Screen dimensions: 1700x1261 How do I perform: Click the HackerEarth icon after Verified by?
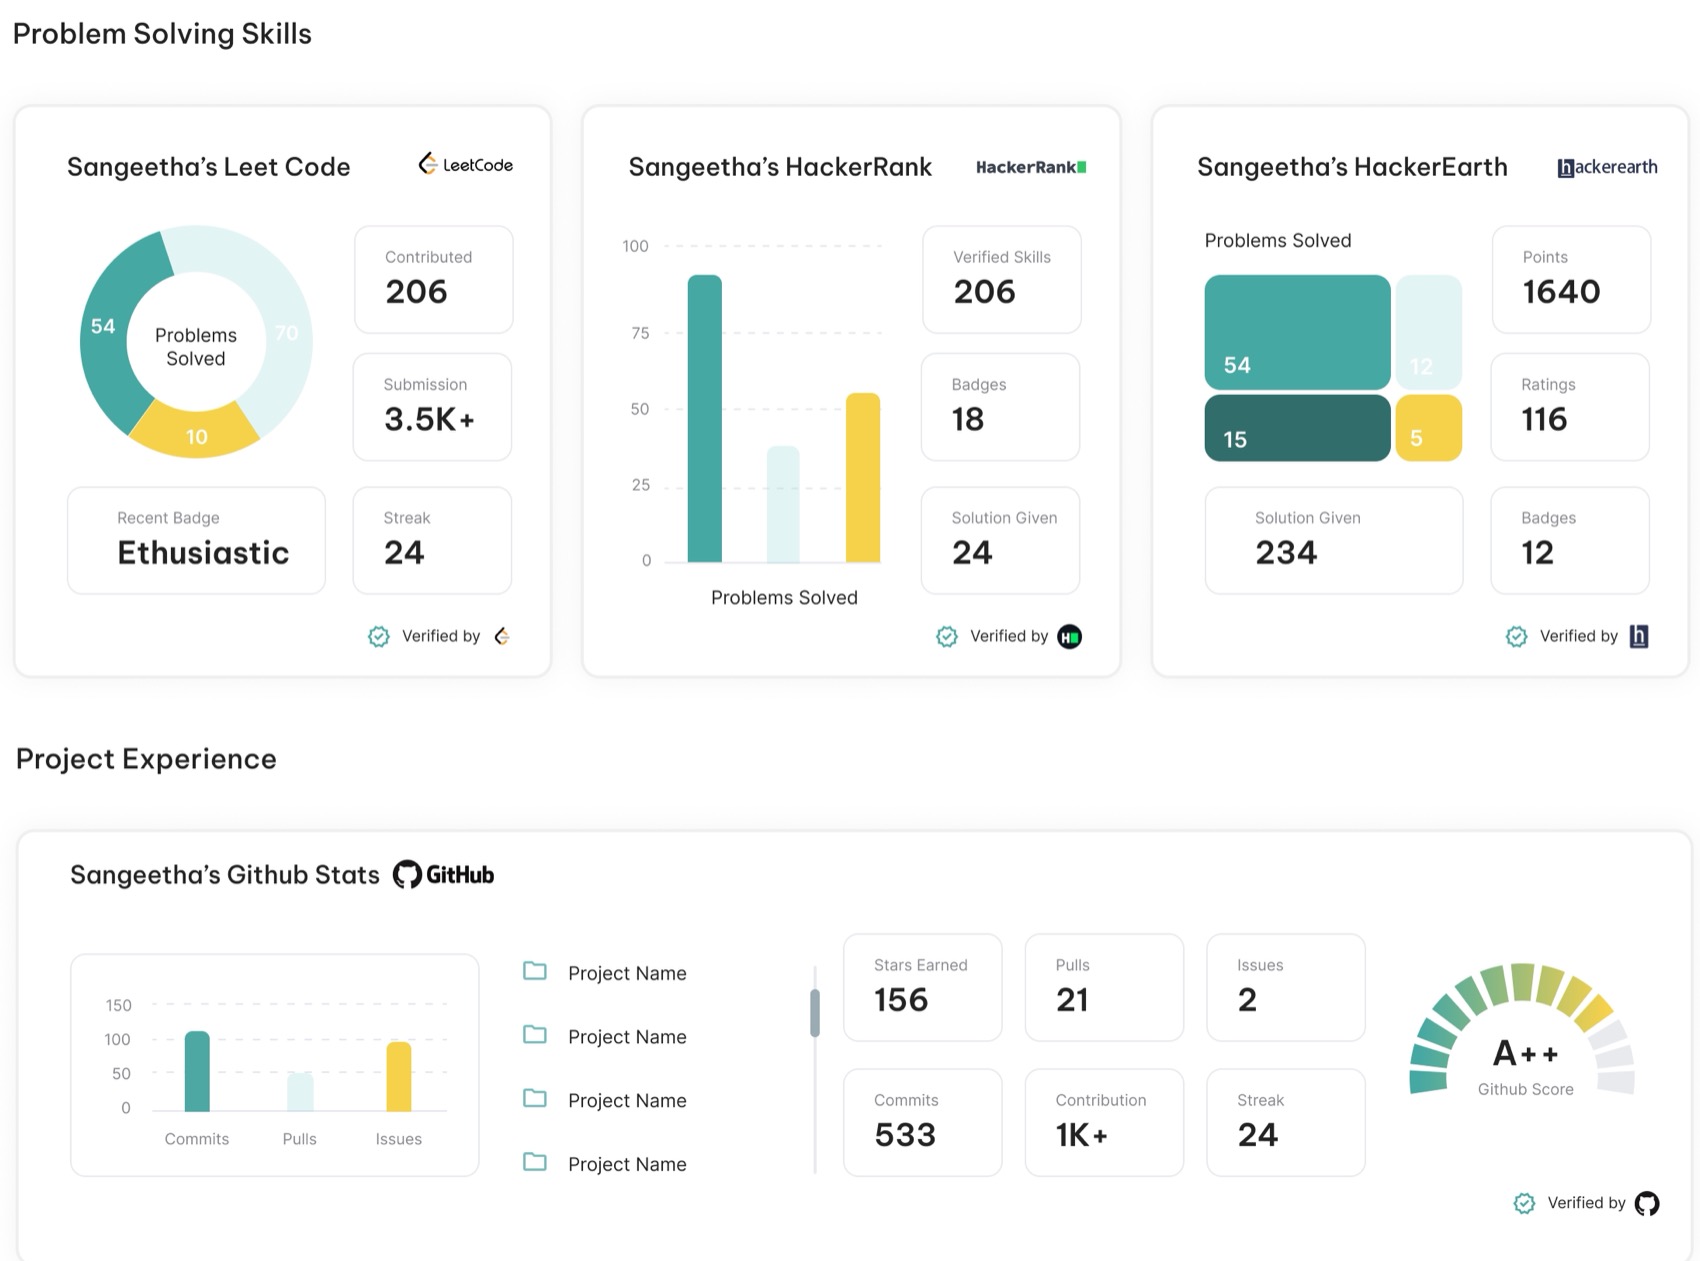1639,636
